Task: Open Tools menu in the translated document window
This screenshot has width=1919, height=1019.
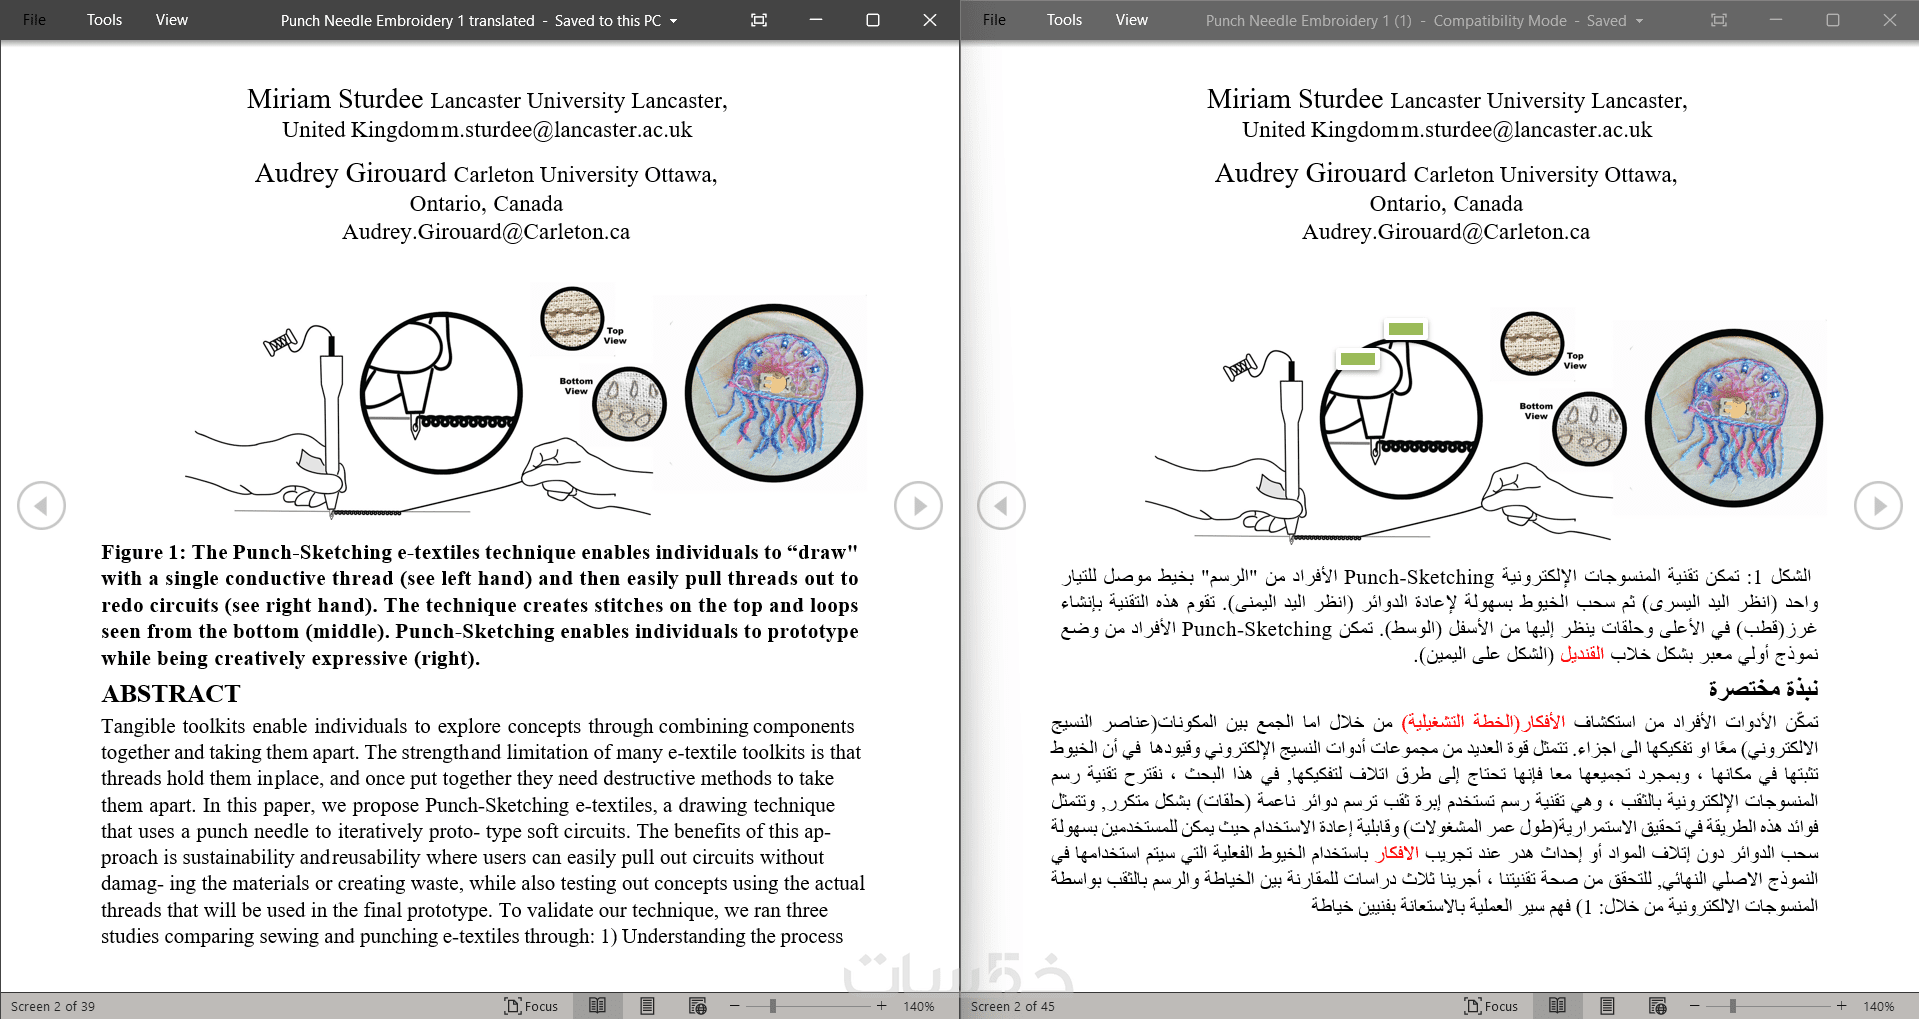Action: point(105,20)
